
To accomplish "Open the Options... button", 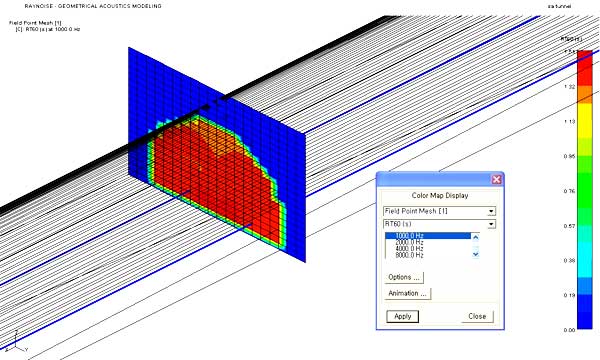I will (x=404, y=277).
